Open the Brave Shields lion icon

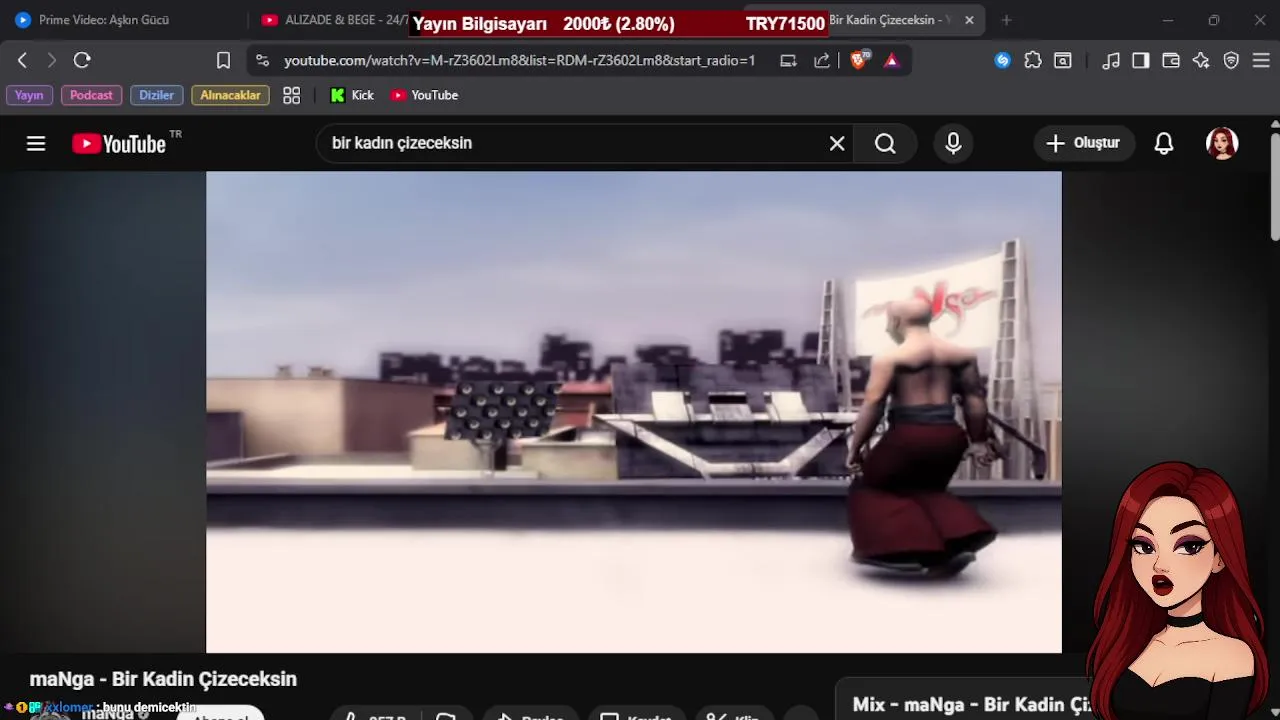pos(859,61)
